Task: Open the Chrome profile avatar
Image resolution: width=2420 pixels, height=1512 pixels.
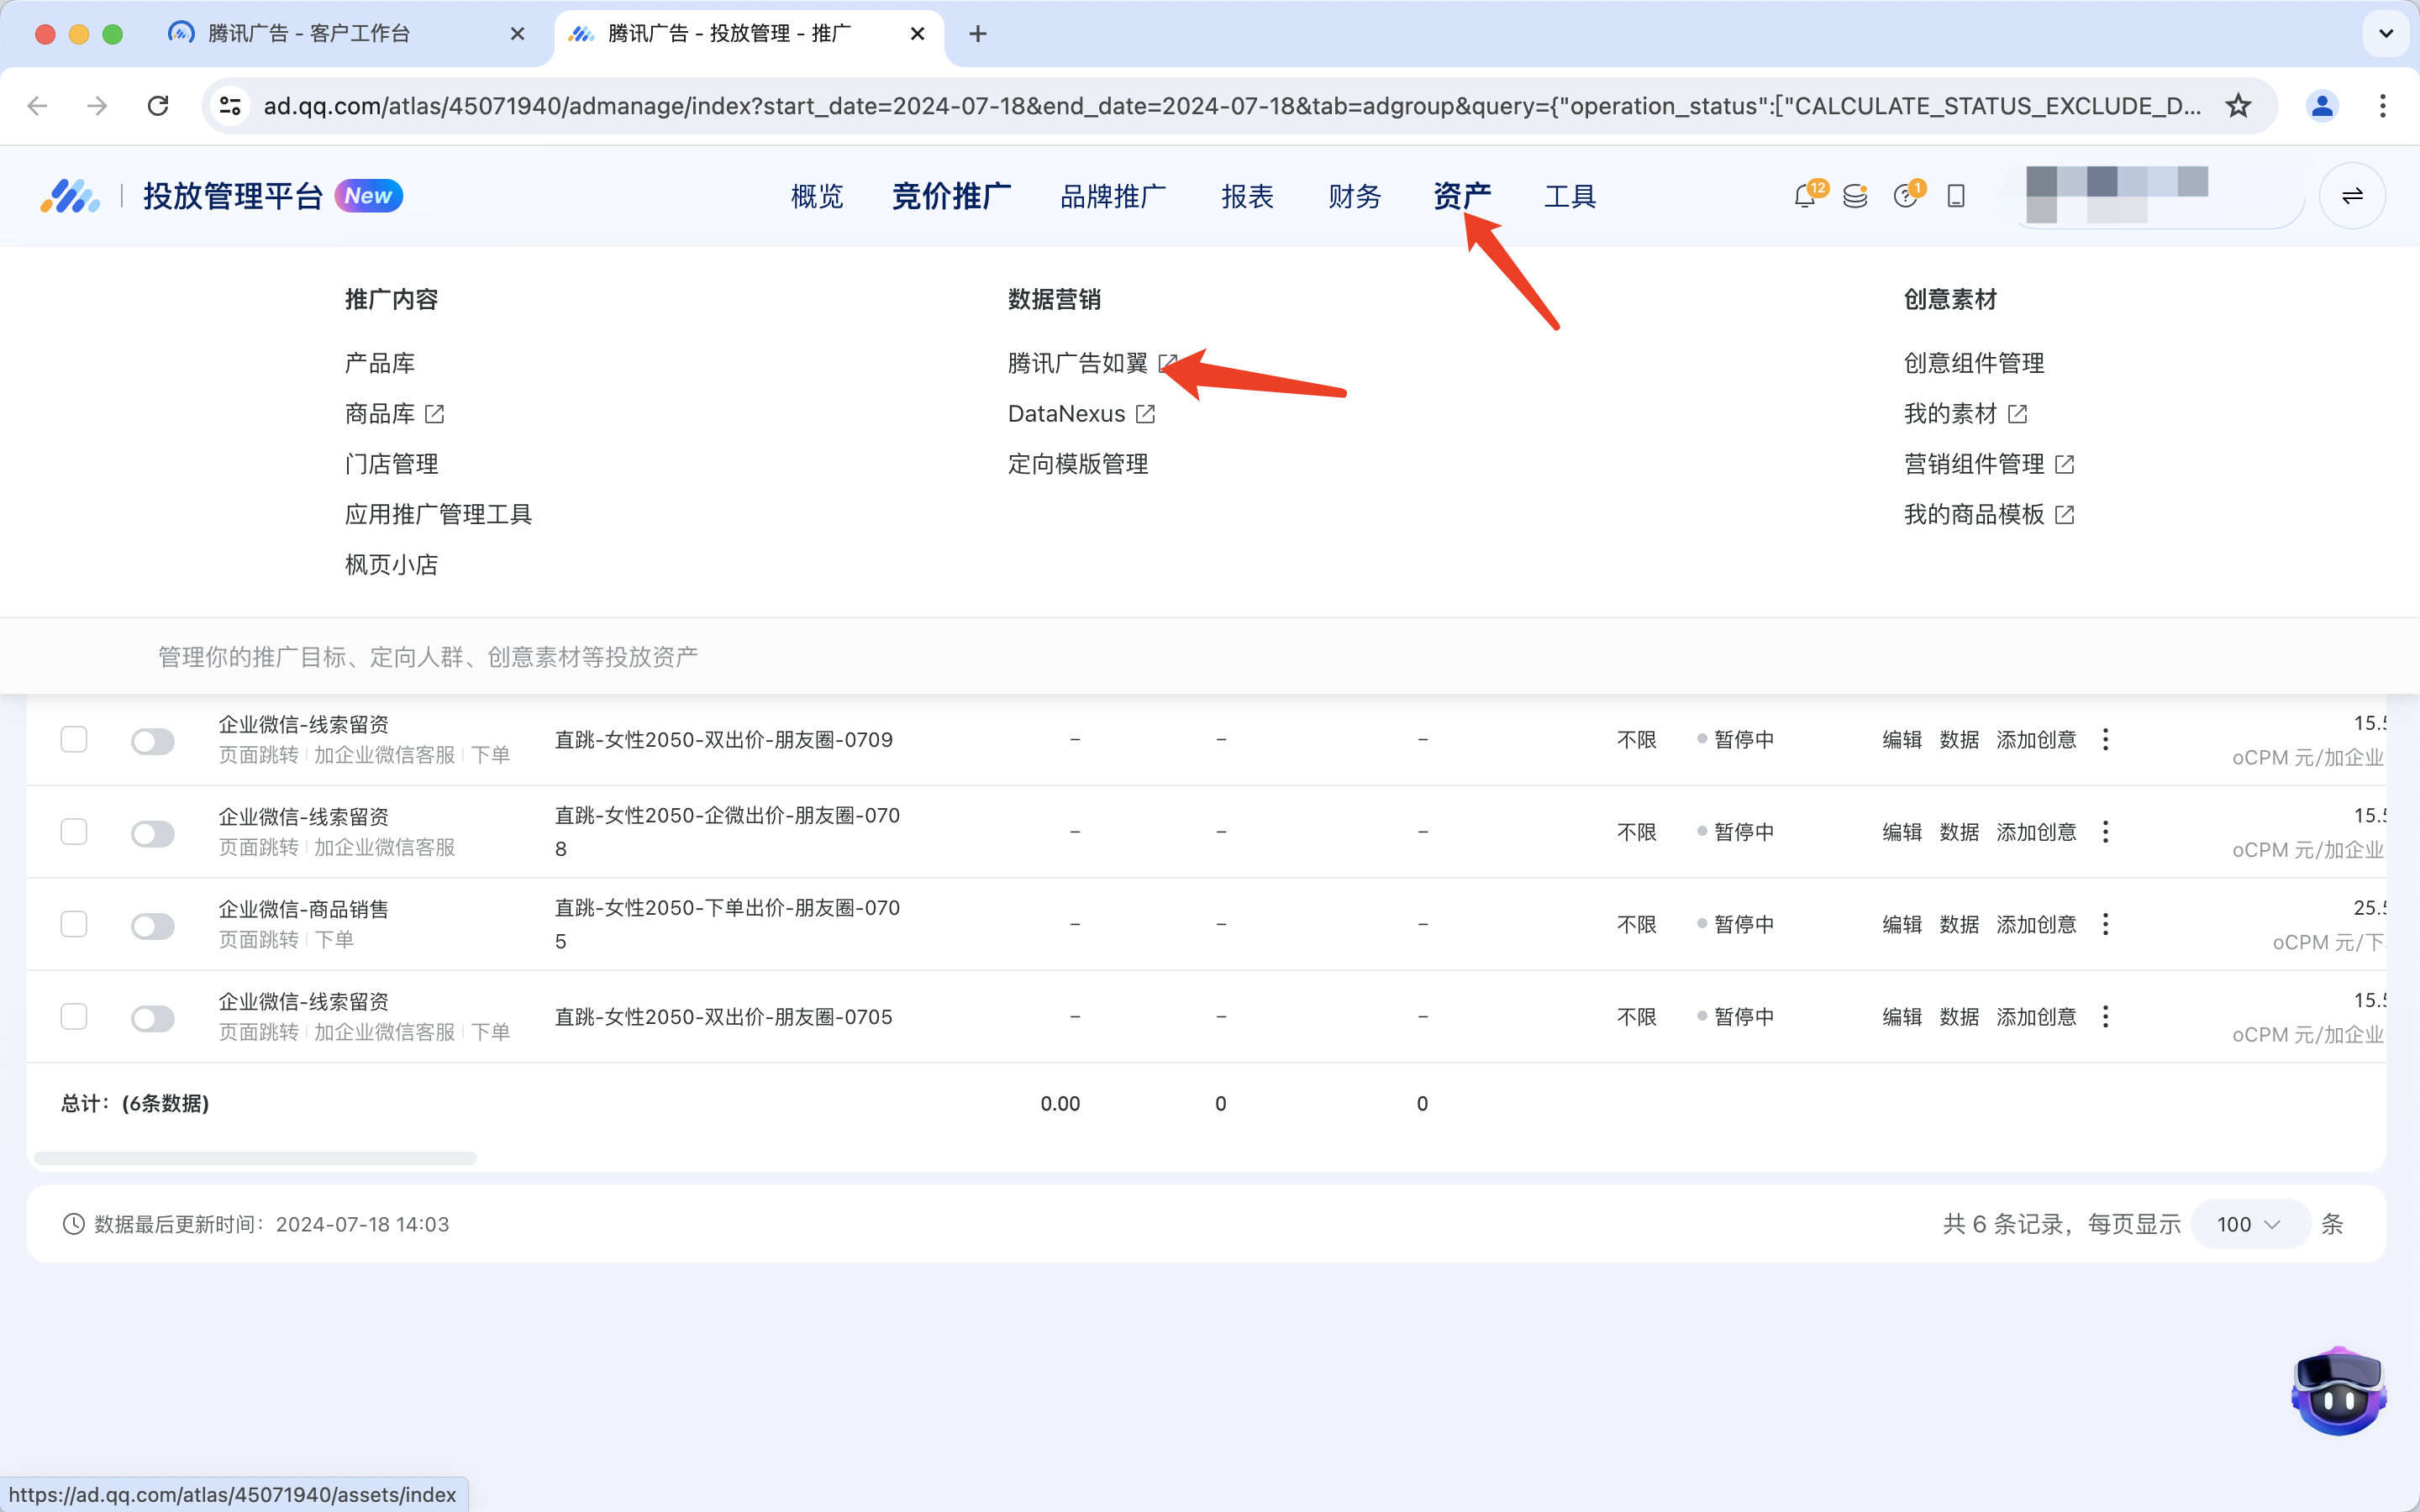Action: [2322, 106]
